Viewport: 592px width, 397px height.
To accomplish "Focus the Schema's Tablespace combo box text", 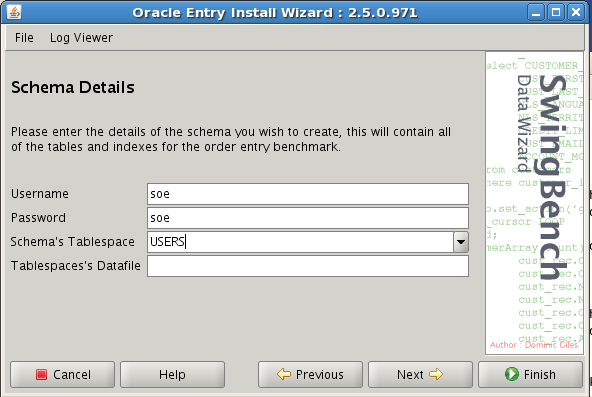I will (x=301, y=242).
